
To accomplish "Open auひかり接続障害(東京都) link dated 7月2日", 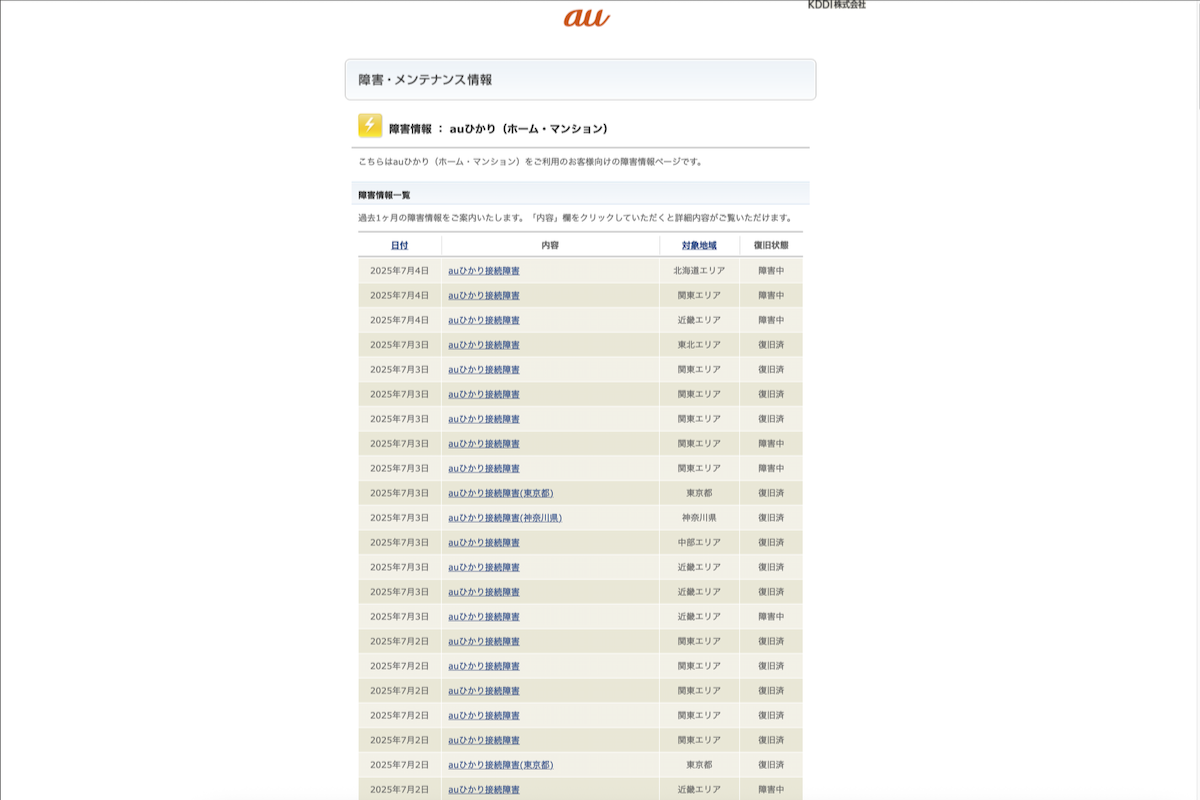I will click(500, 765).
